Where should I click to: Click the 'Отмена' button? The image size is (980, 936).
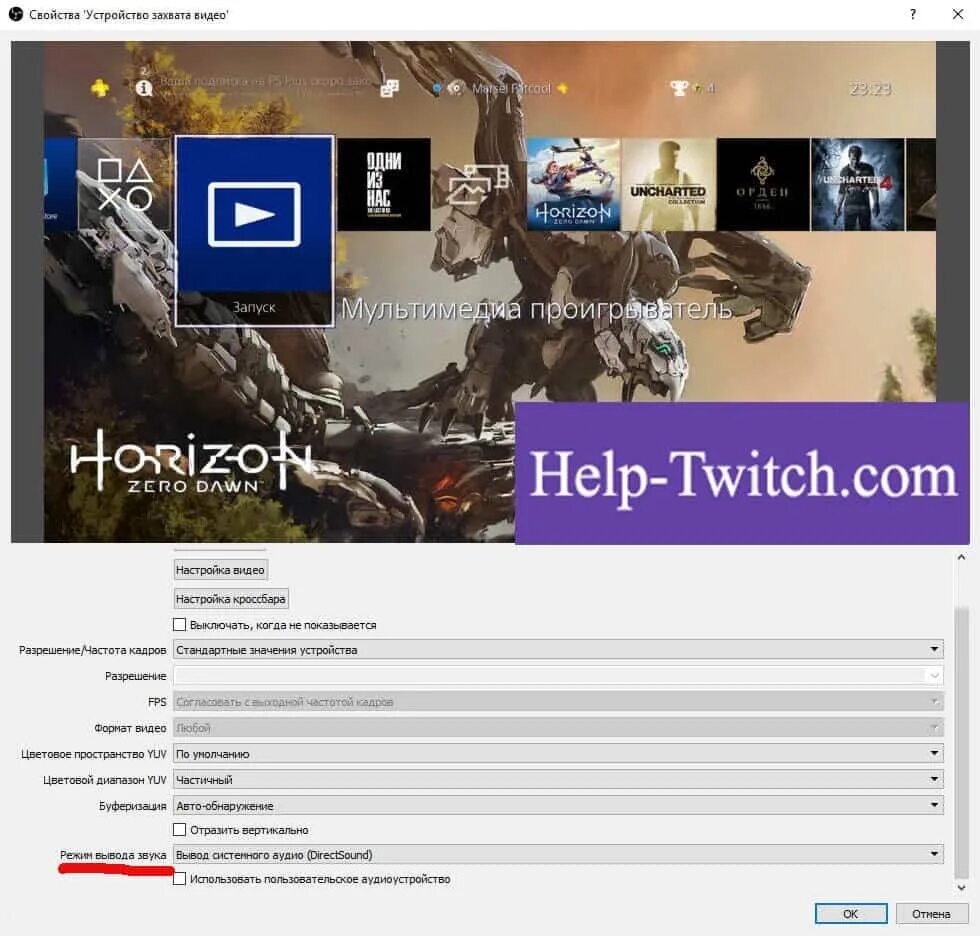click(x=931, y=914)
